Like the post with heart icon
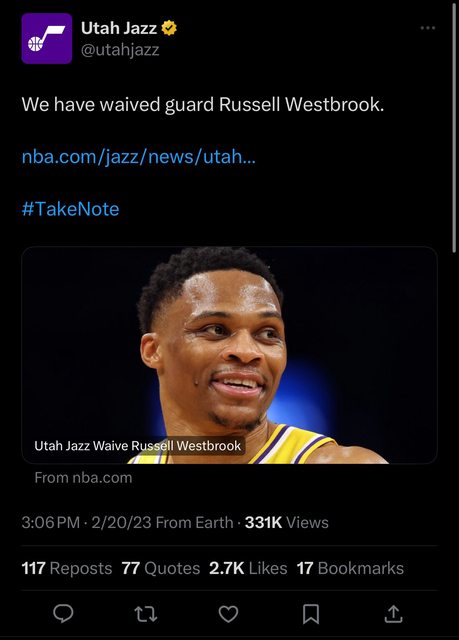 (228, 614)
